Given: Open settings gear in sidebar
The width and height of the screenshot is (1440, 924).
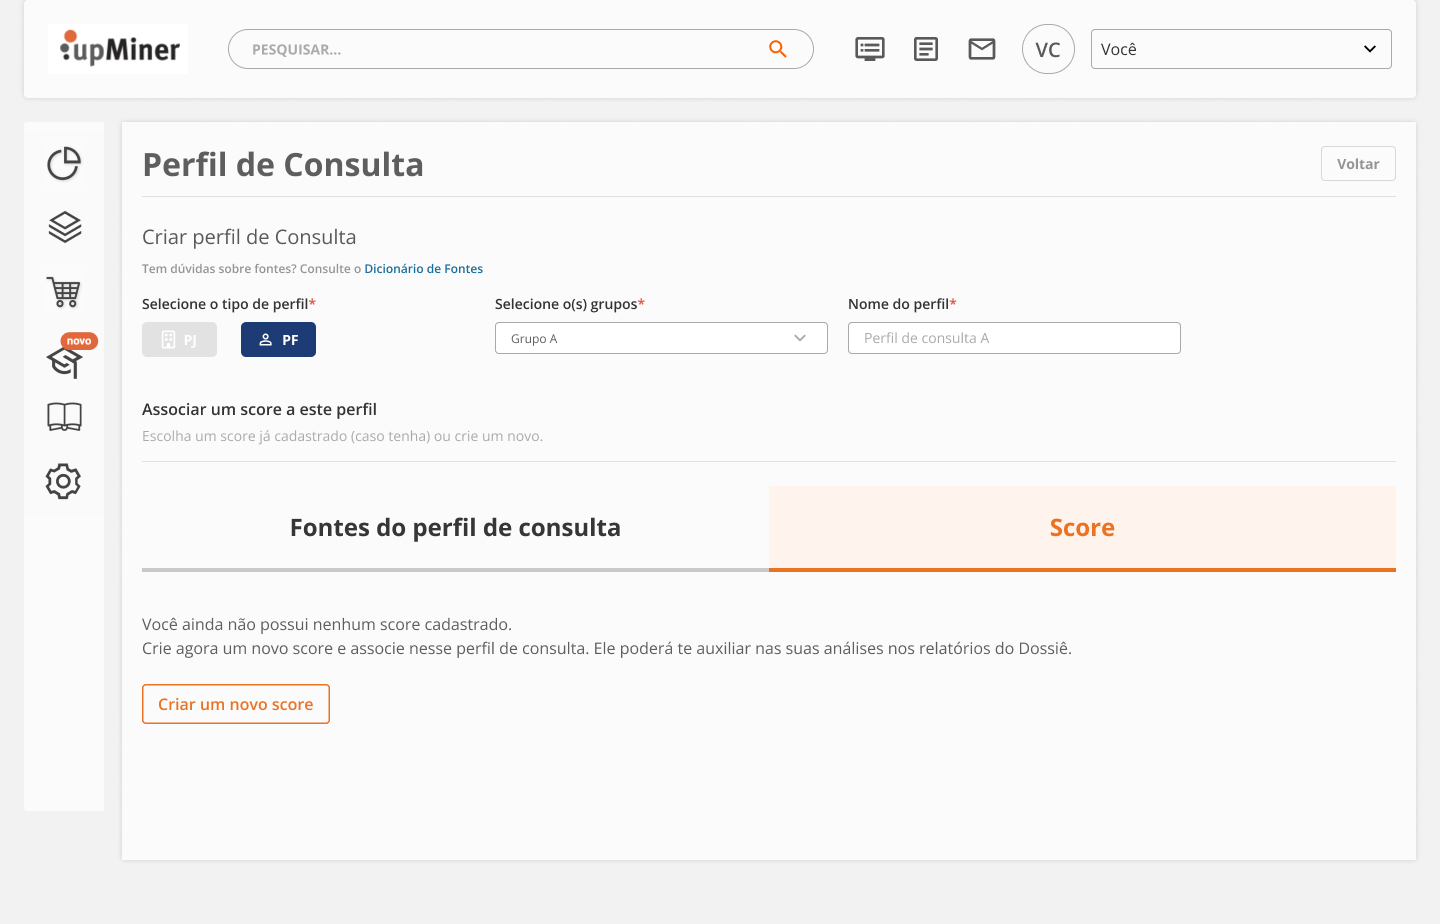Looking at the screenshot, I should [63, 481].
